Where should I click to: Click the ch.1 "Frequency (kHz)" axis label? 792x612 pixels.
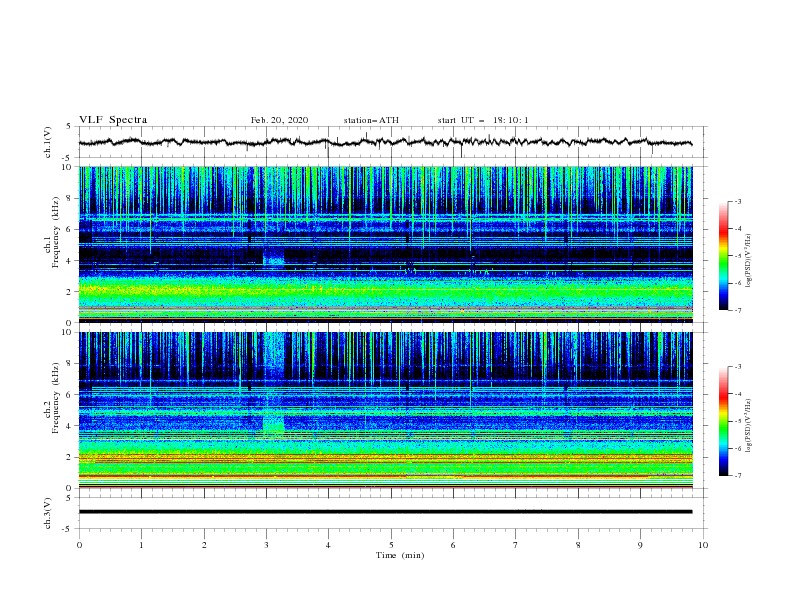click(56, 230)
